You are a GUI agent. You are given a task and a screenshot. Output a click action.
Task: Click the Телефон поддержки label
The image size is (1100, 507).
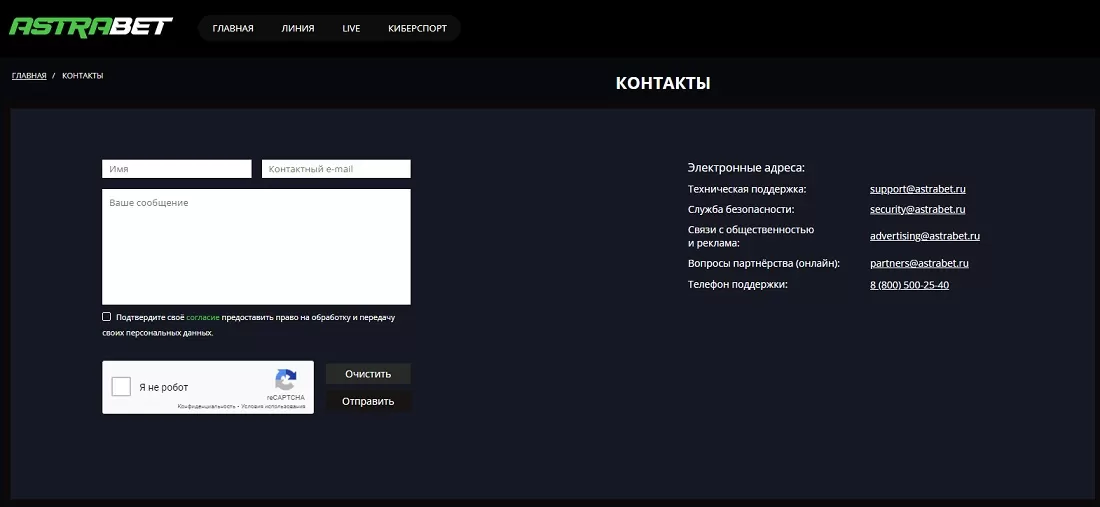tap(738, 285)
